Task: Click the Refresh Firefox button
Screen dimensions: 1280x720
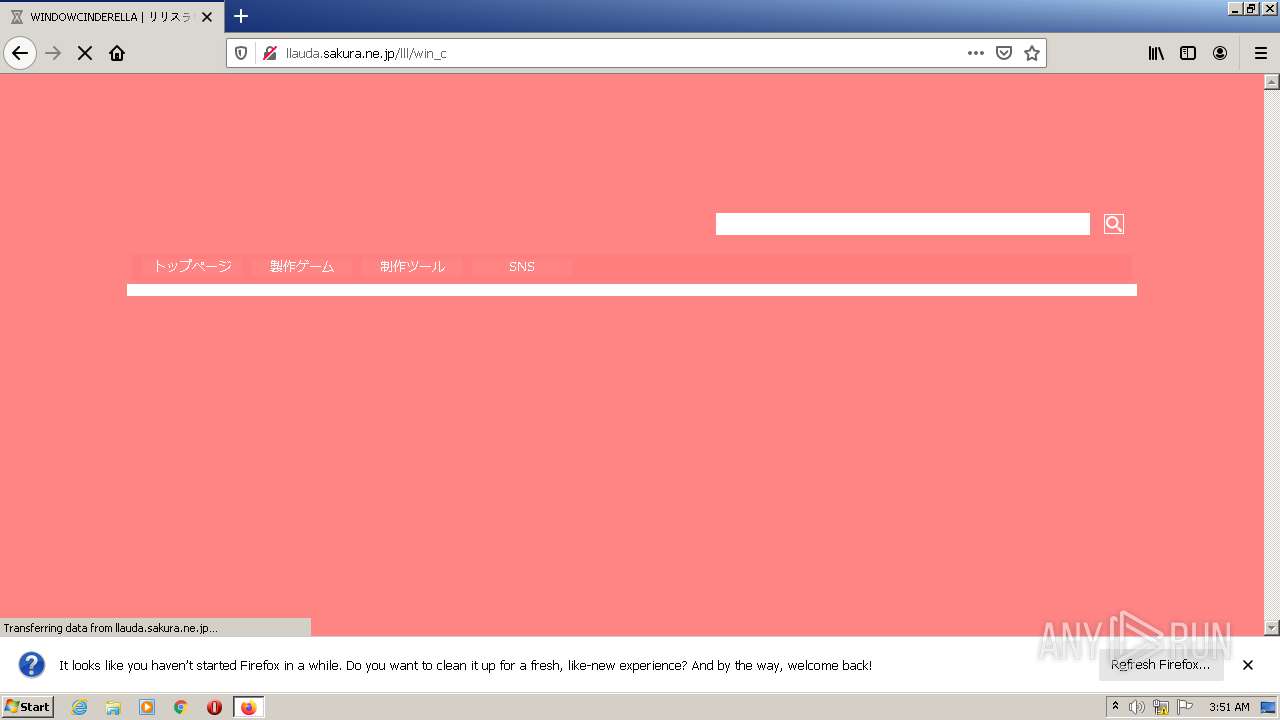Action: (x=1161, y=665)
